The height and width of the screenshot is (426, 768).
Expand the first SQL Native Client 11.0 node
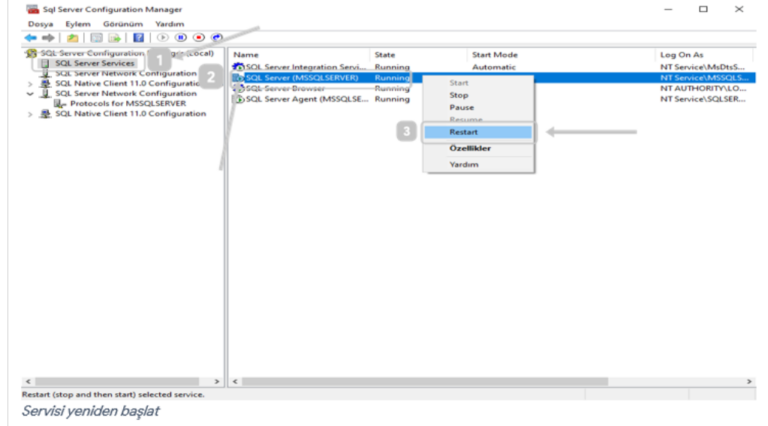pyautogui.click(x=30, y=84)
